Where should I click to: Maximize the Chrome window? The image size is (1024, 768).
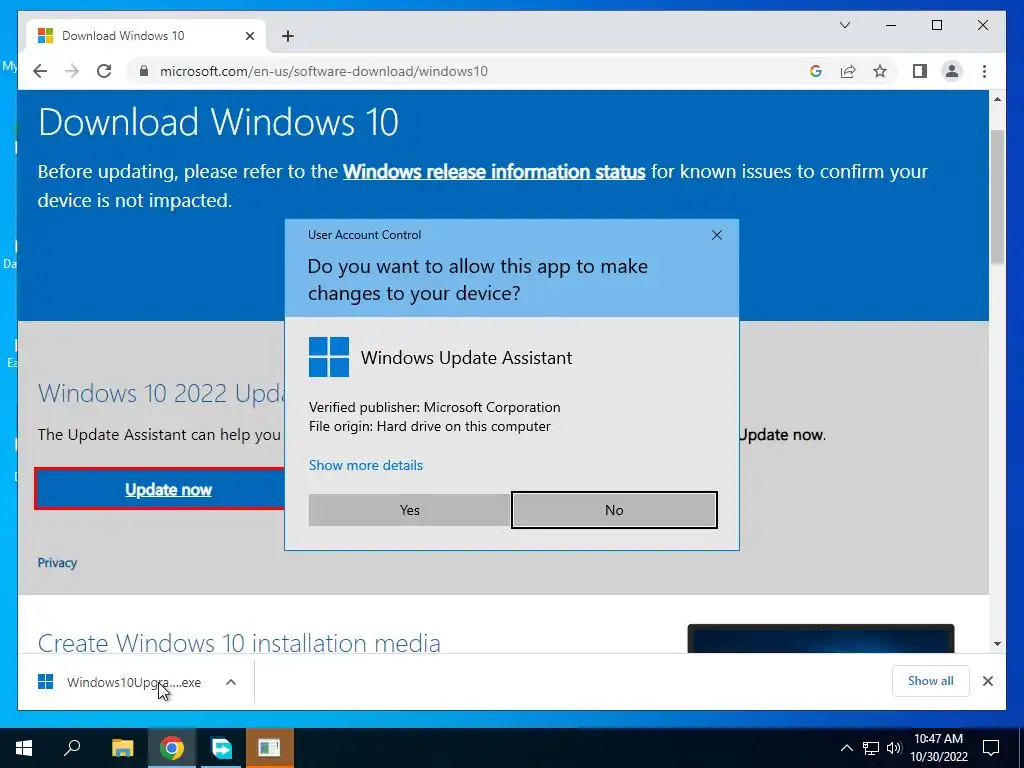(936, 25)
